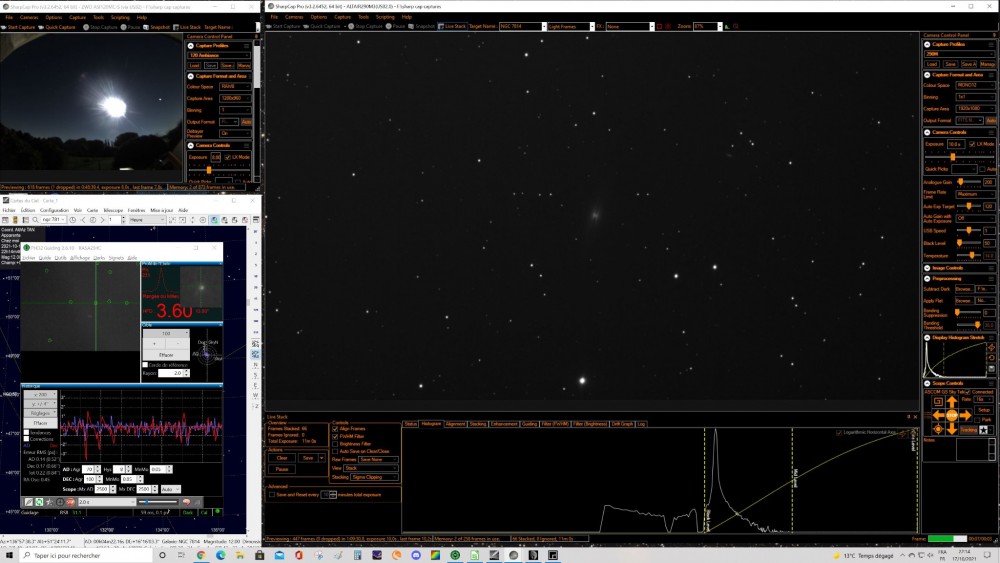Open Chrome from the taskbar
The image size is (1000, 563).
click(x=200, y=555)
